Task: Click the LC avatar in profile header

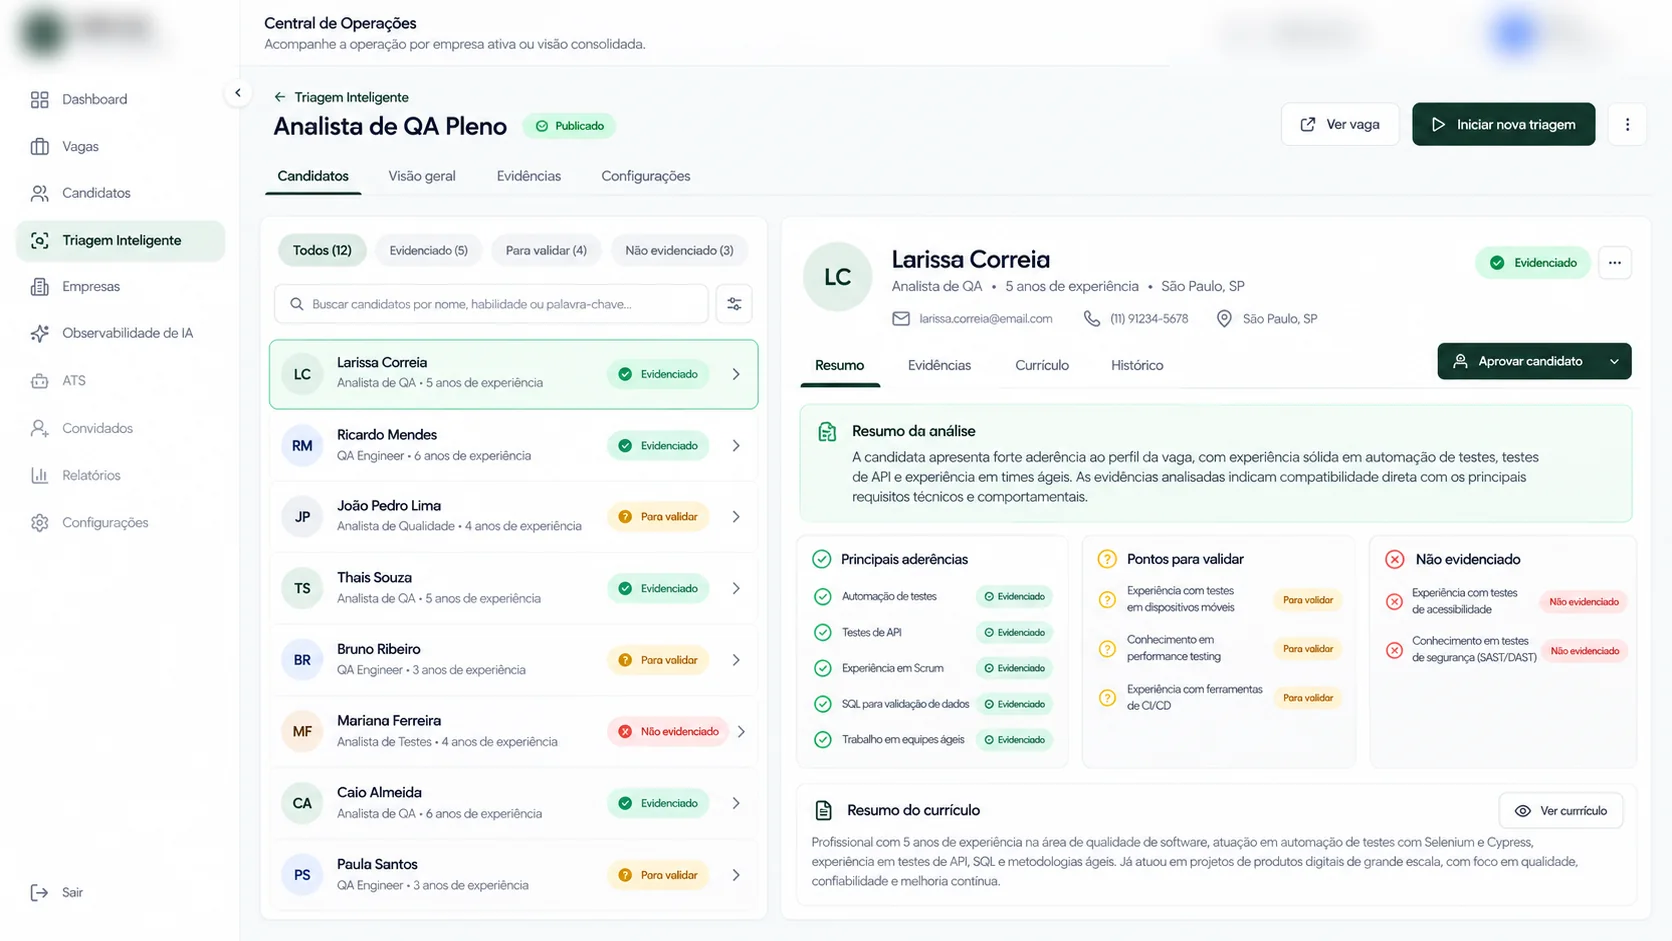Action: point(837,277)
